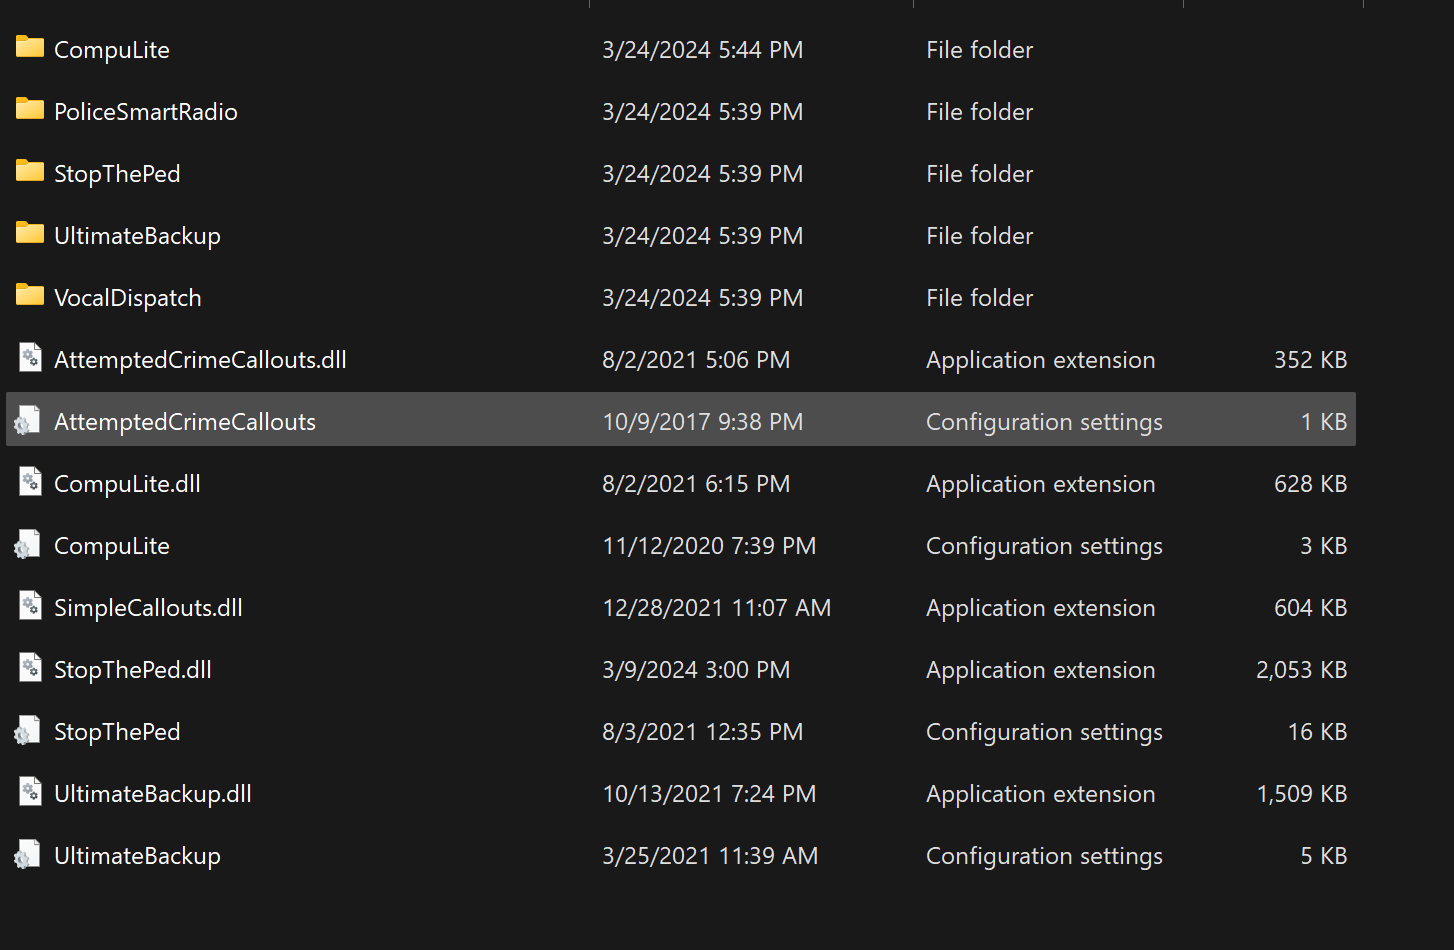The height and width of the screenshot is (950, 1454).
Task: Click the UltimateBackup.dll file icon
Action: pyautogui.click(x=30, y=792)
